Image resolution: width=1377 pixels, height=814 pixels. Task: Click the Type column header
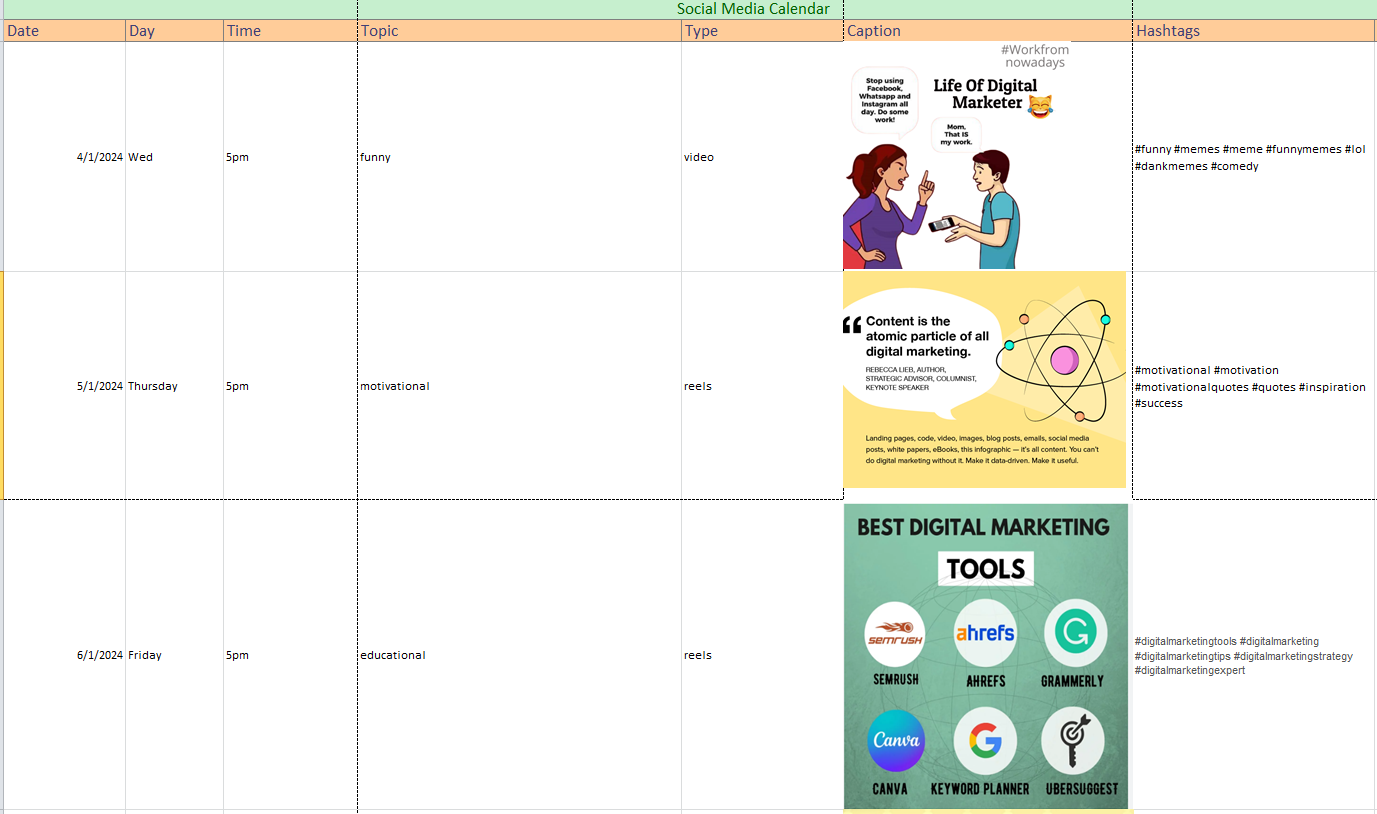(x=763, y=31)
